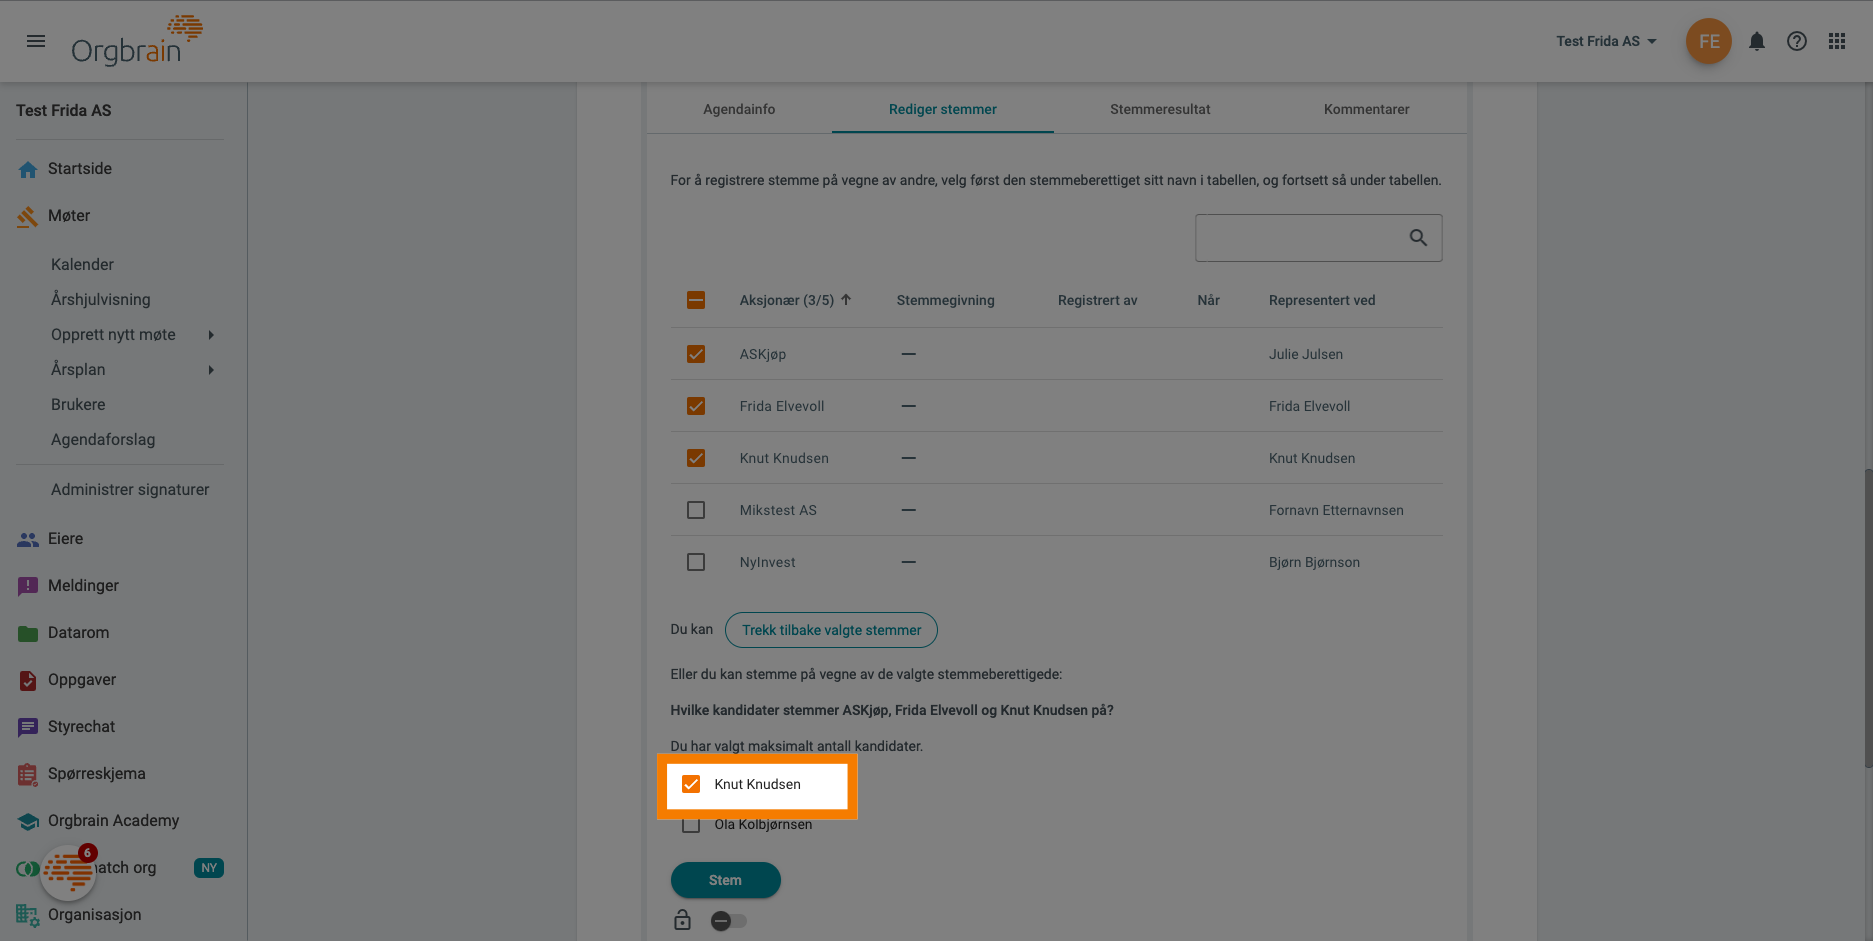The width and height of the screenshot is (1873, 941).
Task: Click the Organisasjon building icon
Action: (28, 915)
